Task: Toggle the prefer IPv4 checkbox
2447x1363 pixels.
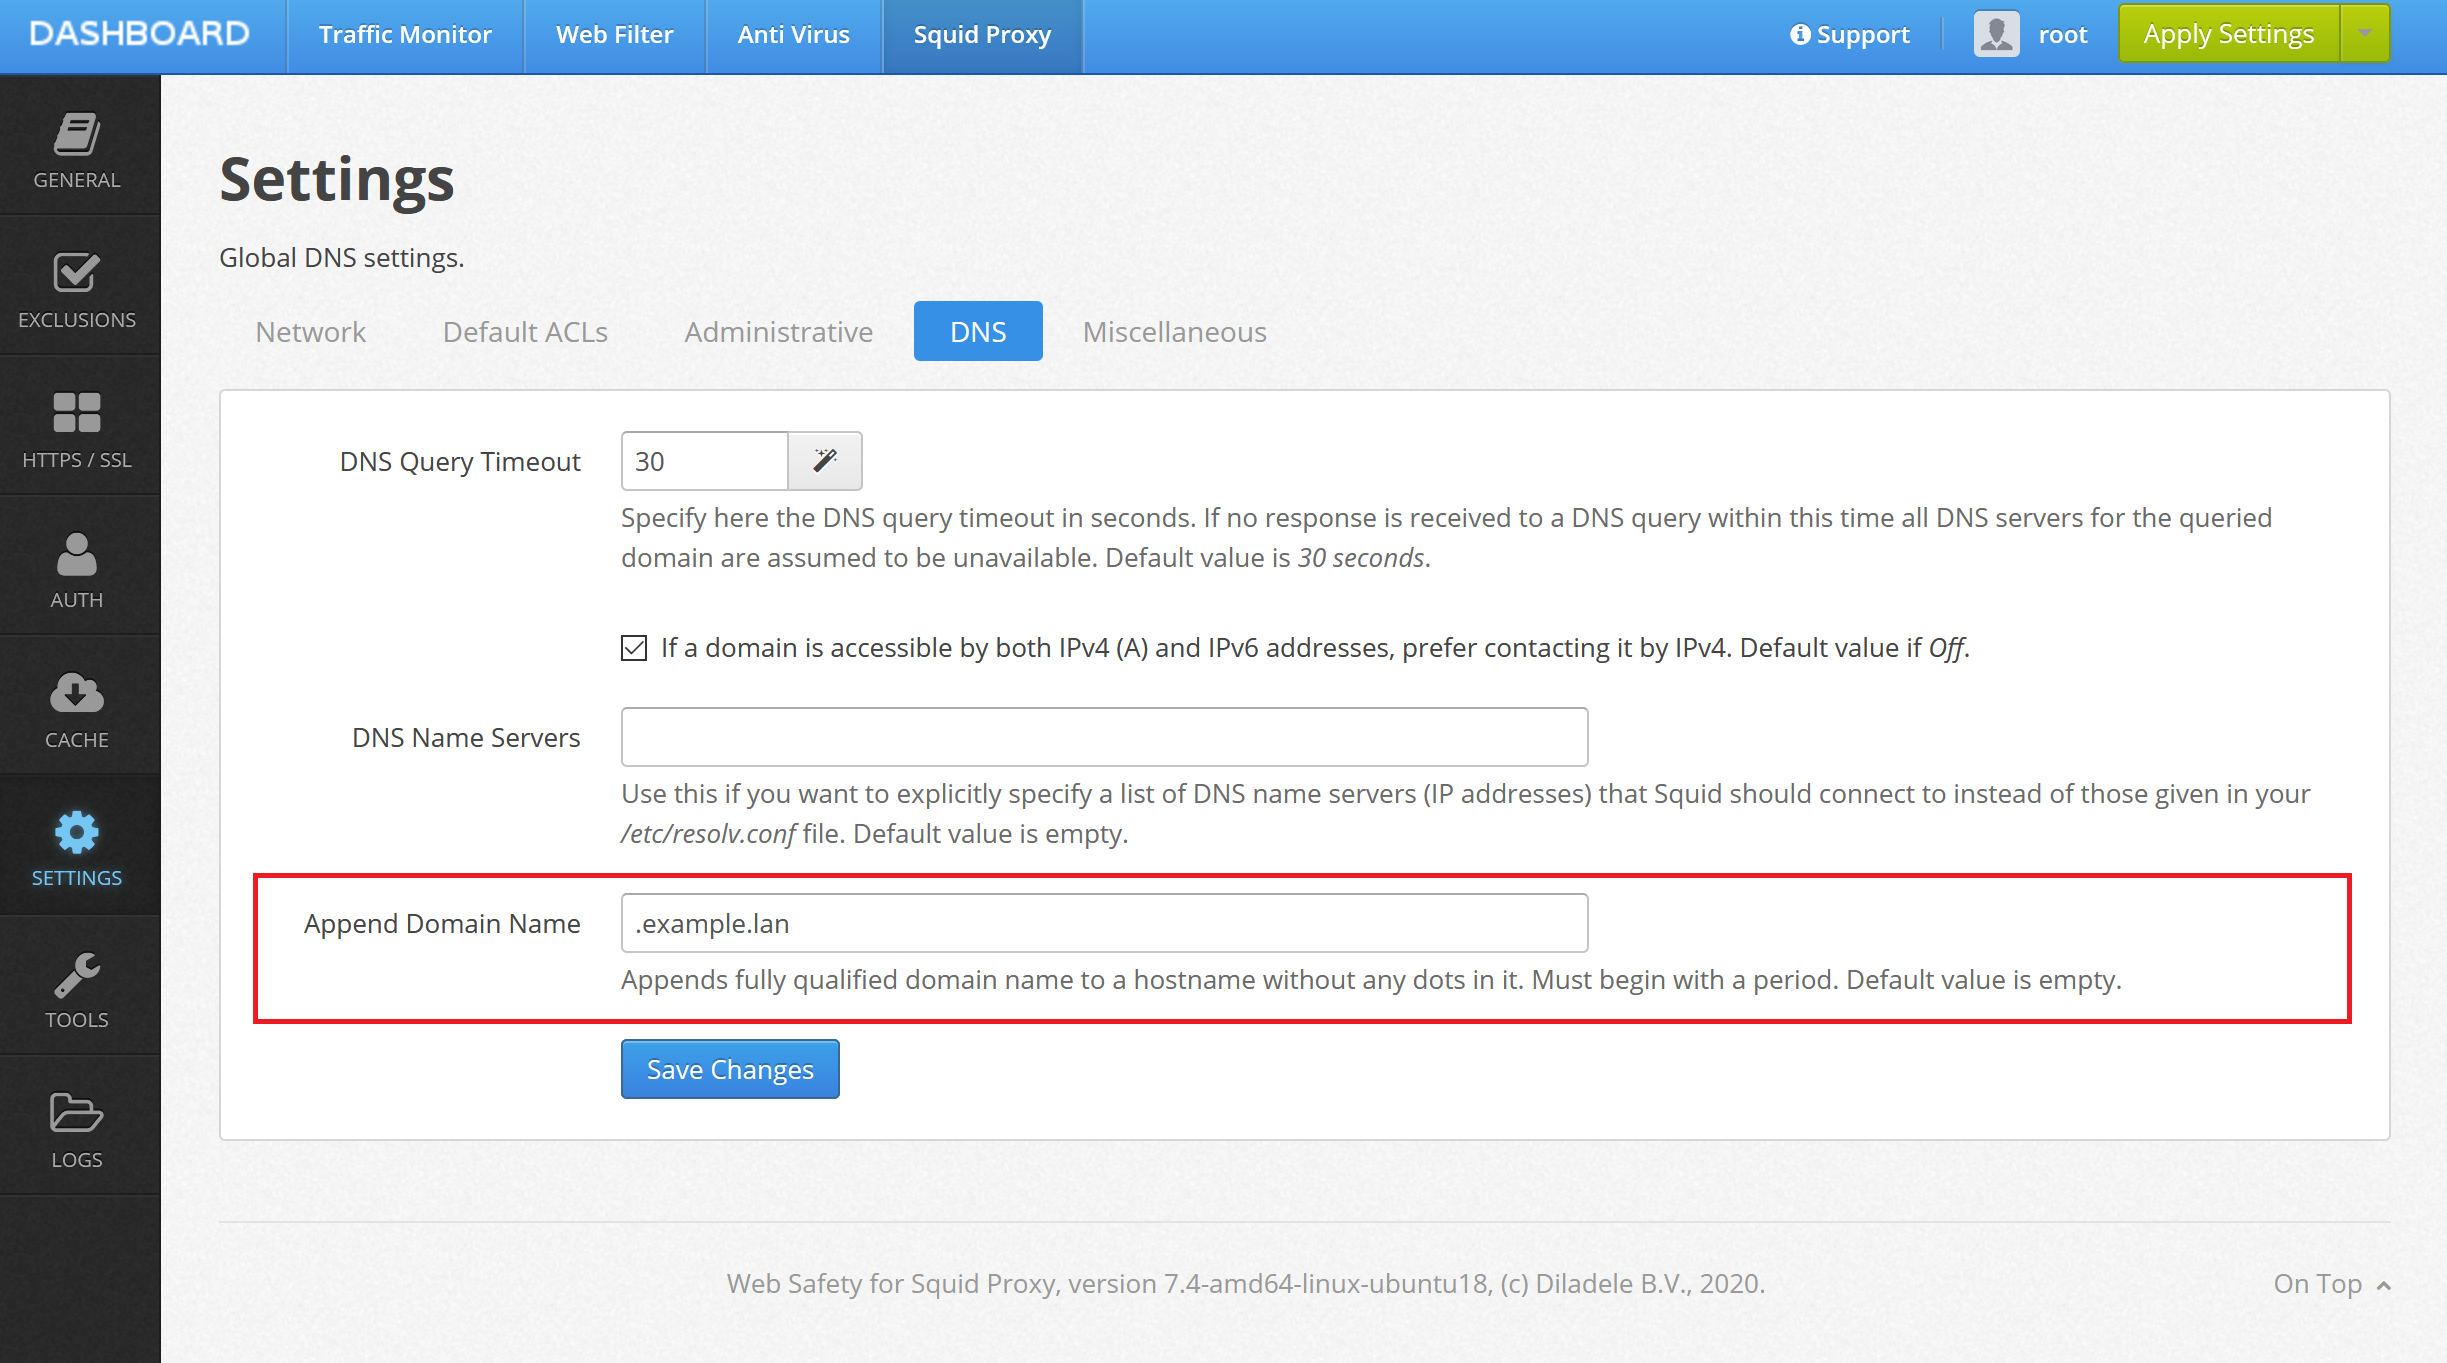Action: 634,648
